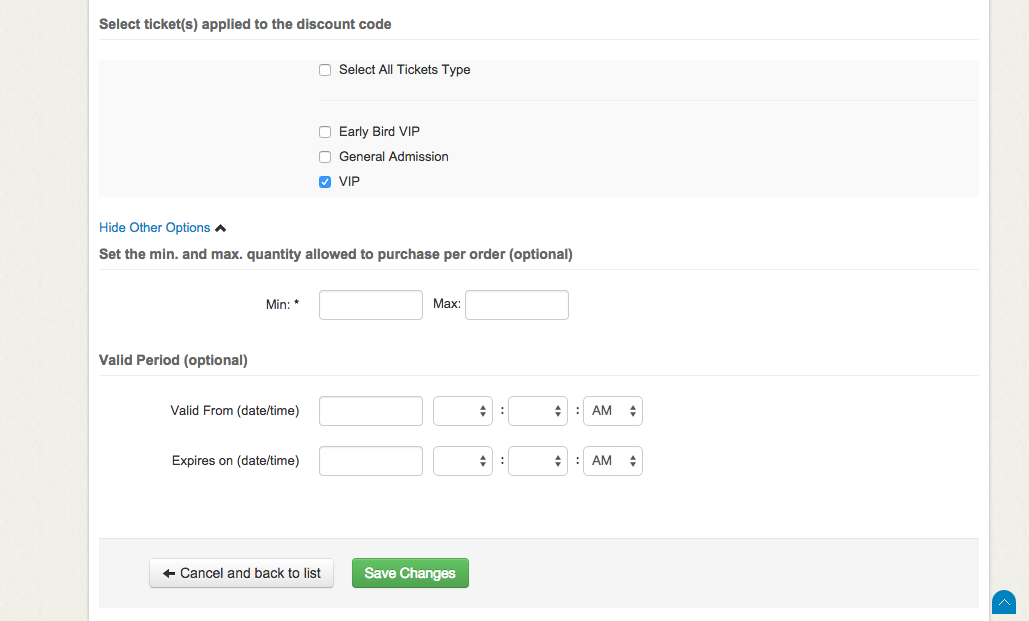Click the 'Valid Period (optional)' heading text
Image resolution: width=1029 pixels, height=621 pixels.
(173, 360)
